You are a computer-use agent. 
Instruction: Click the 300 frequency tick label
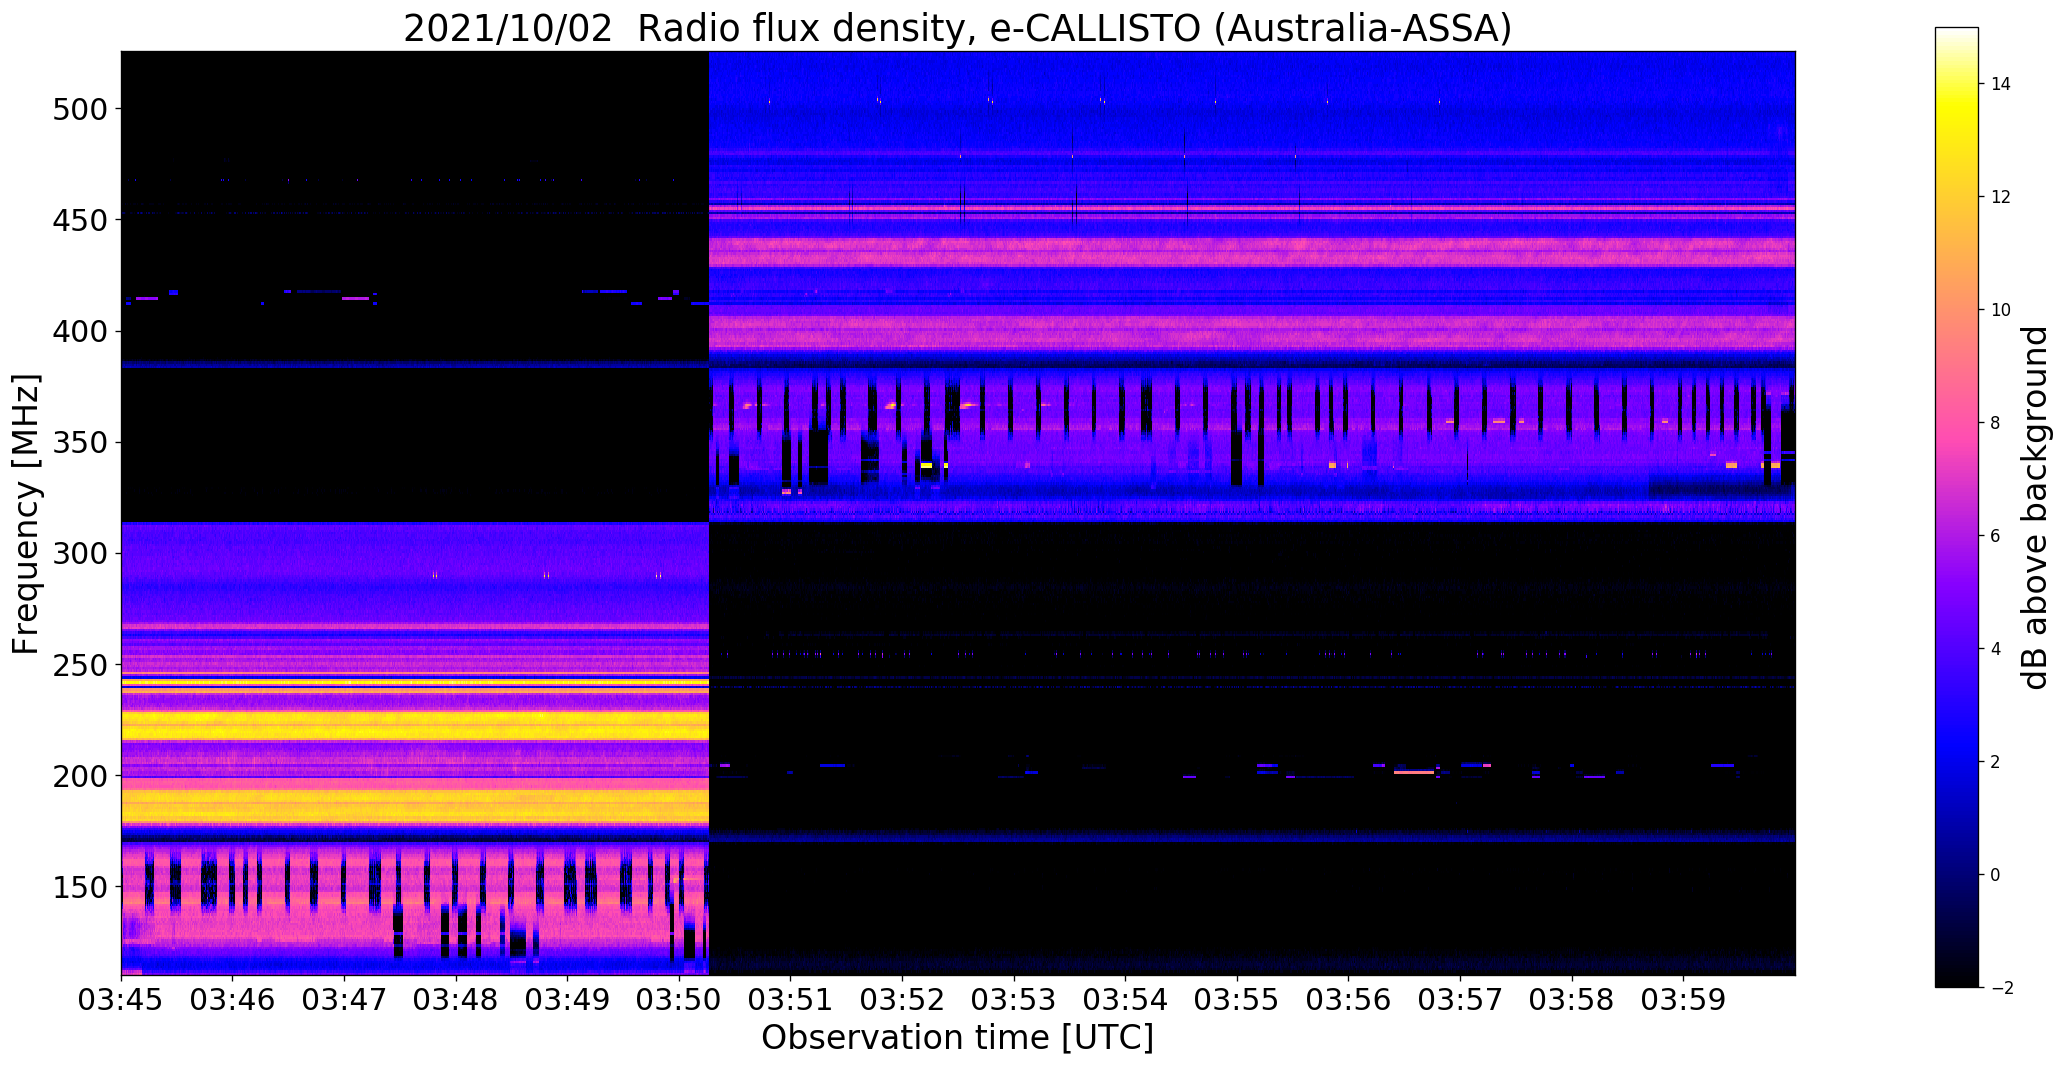(80, 554)
